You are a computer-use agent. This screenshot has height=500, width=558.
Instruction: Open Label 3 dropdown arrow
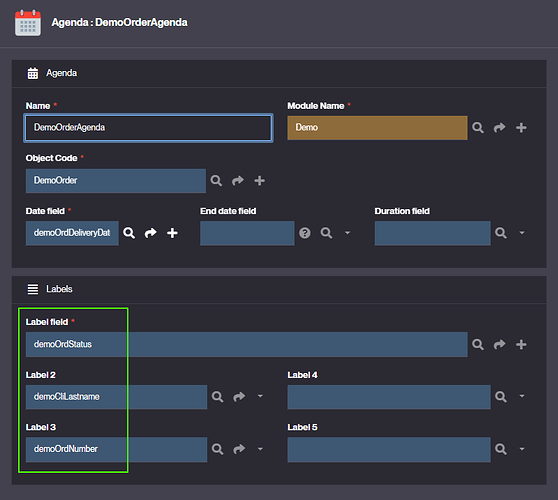click(x=260, y=449)
